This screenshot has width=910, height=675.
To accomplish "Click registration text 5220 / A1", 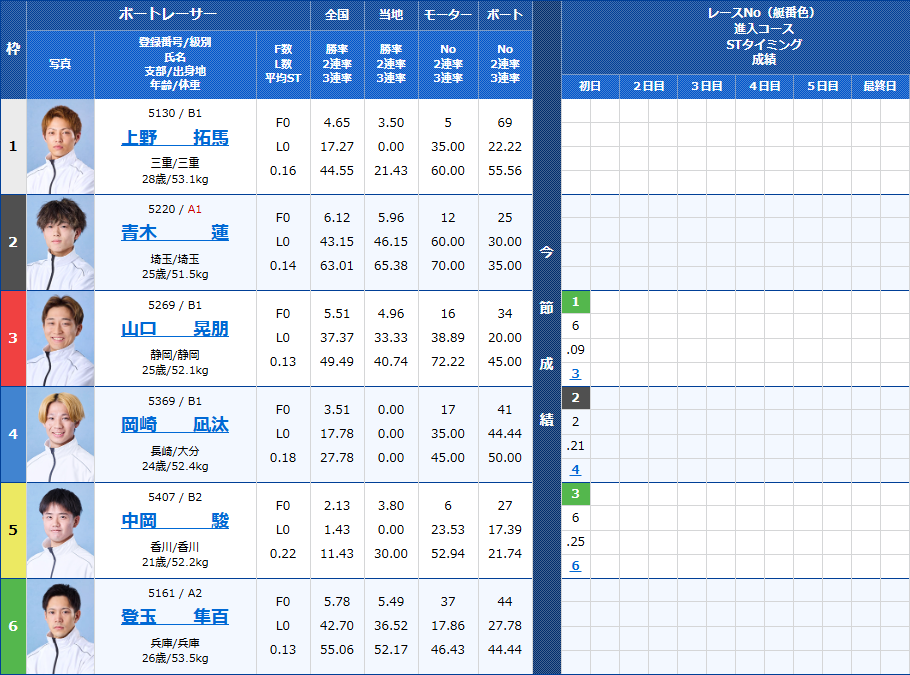I will [x=175, y=209].
